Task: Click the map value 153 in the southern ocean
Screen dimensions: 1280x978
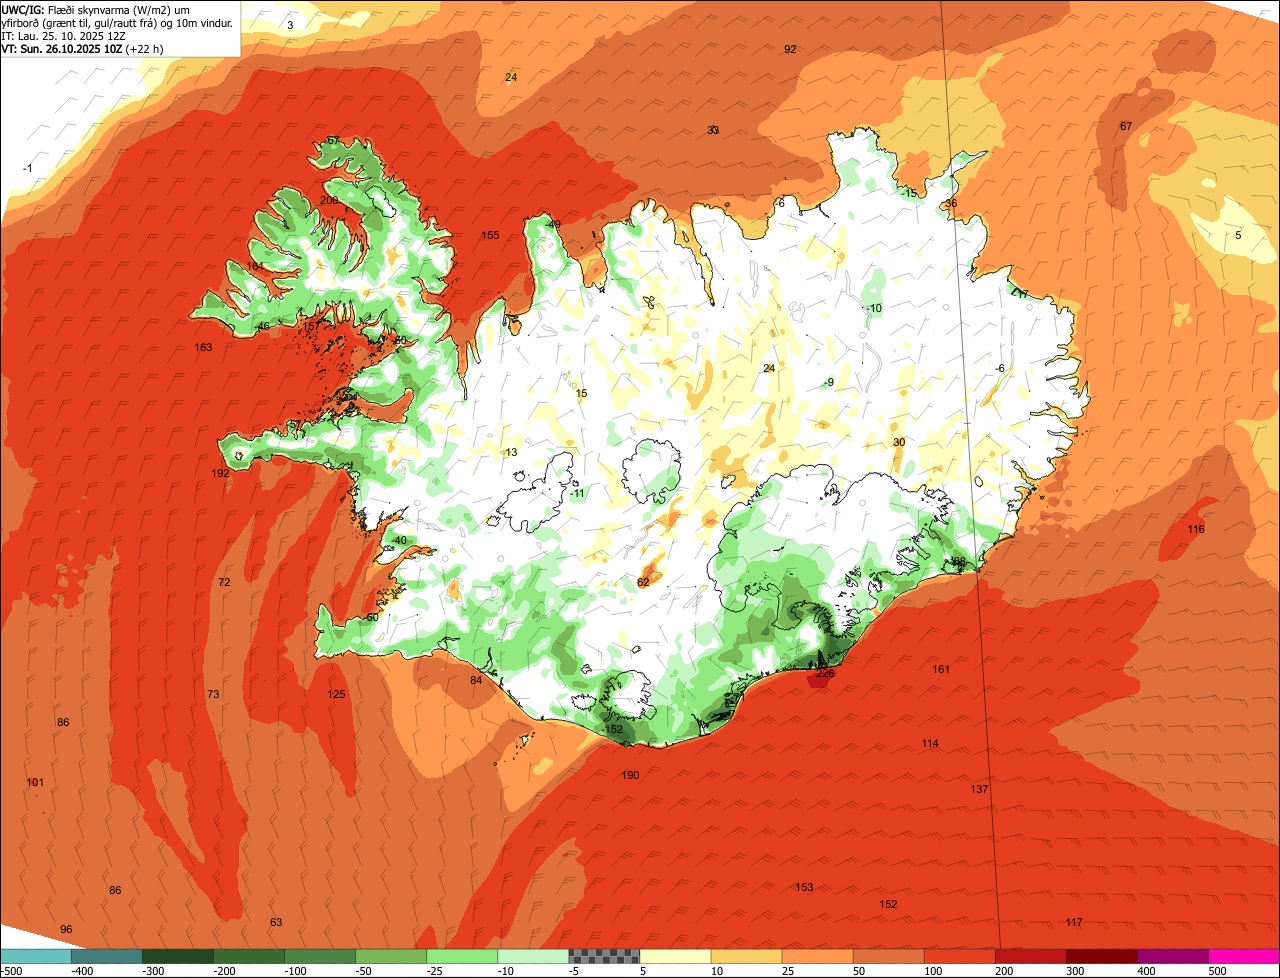Action: click(804, 887)
